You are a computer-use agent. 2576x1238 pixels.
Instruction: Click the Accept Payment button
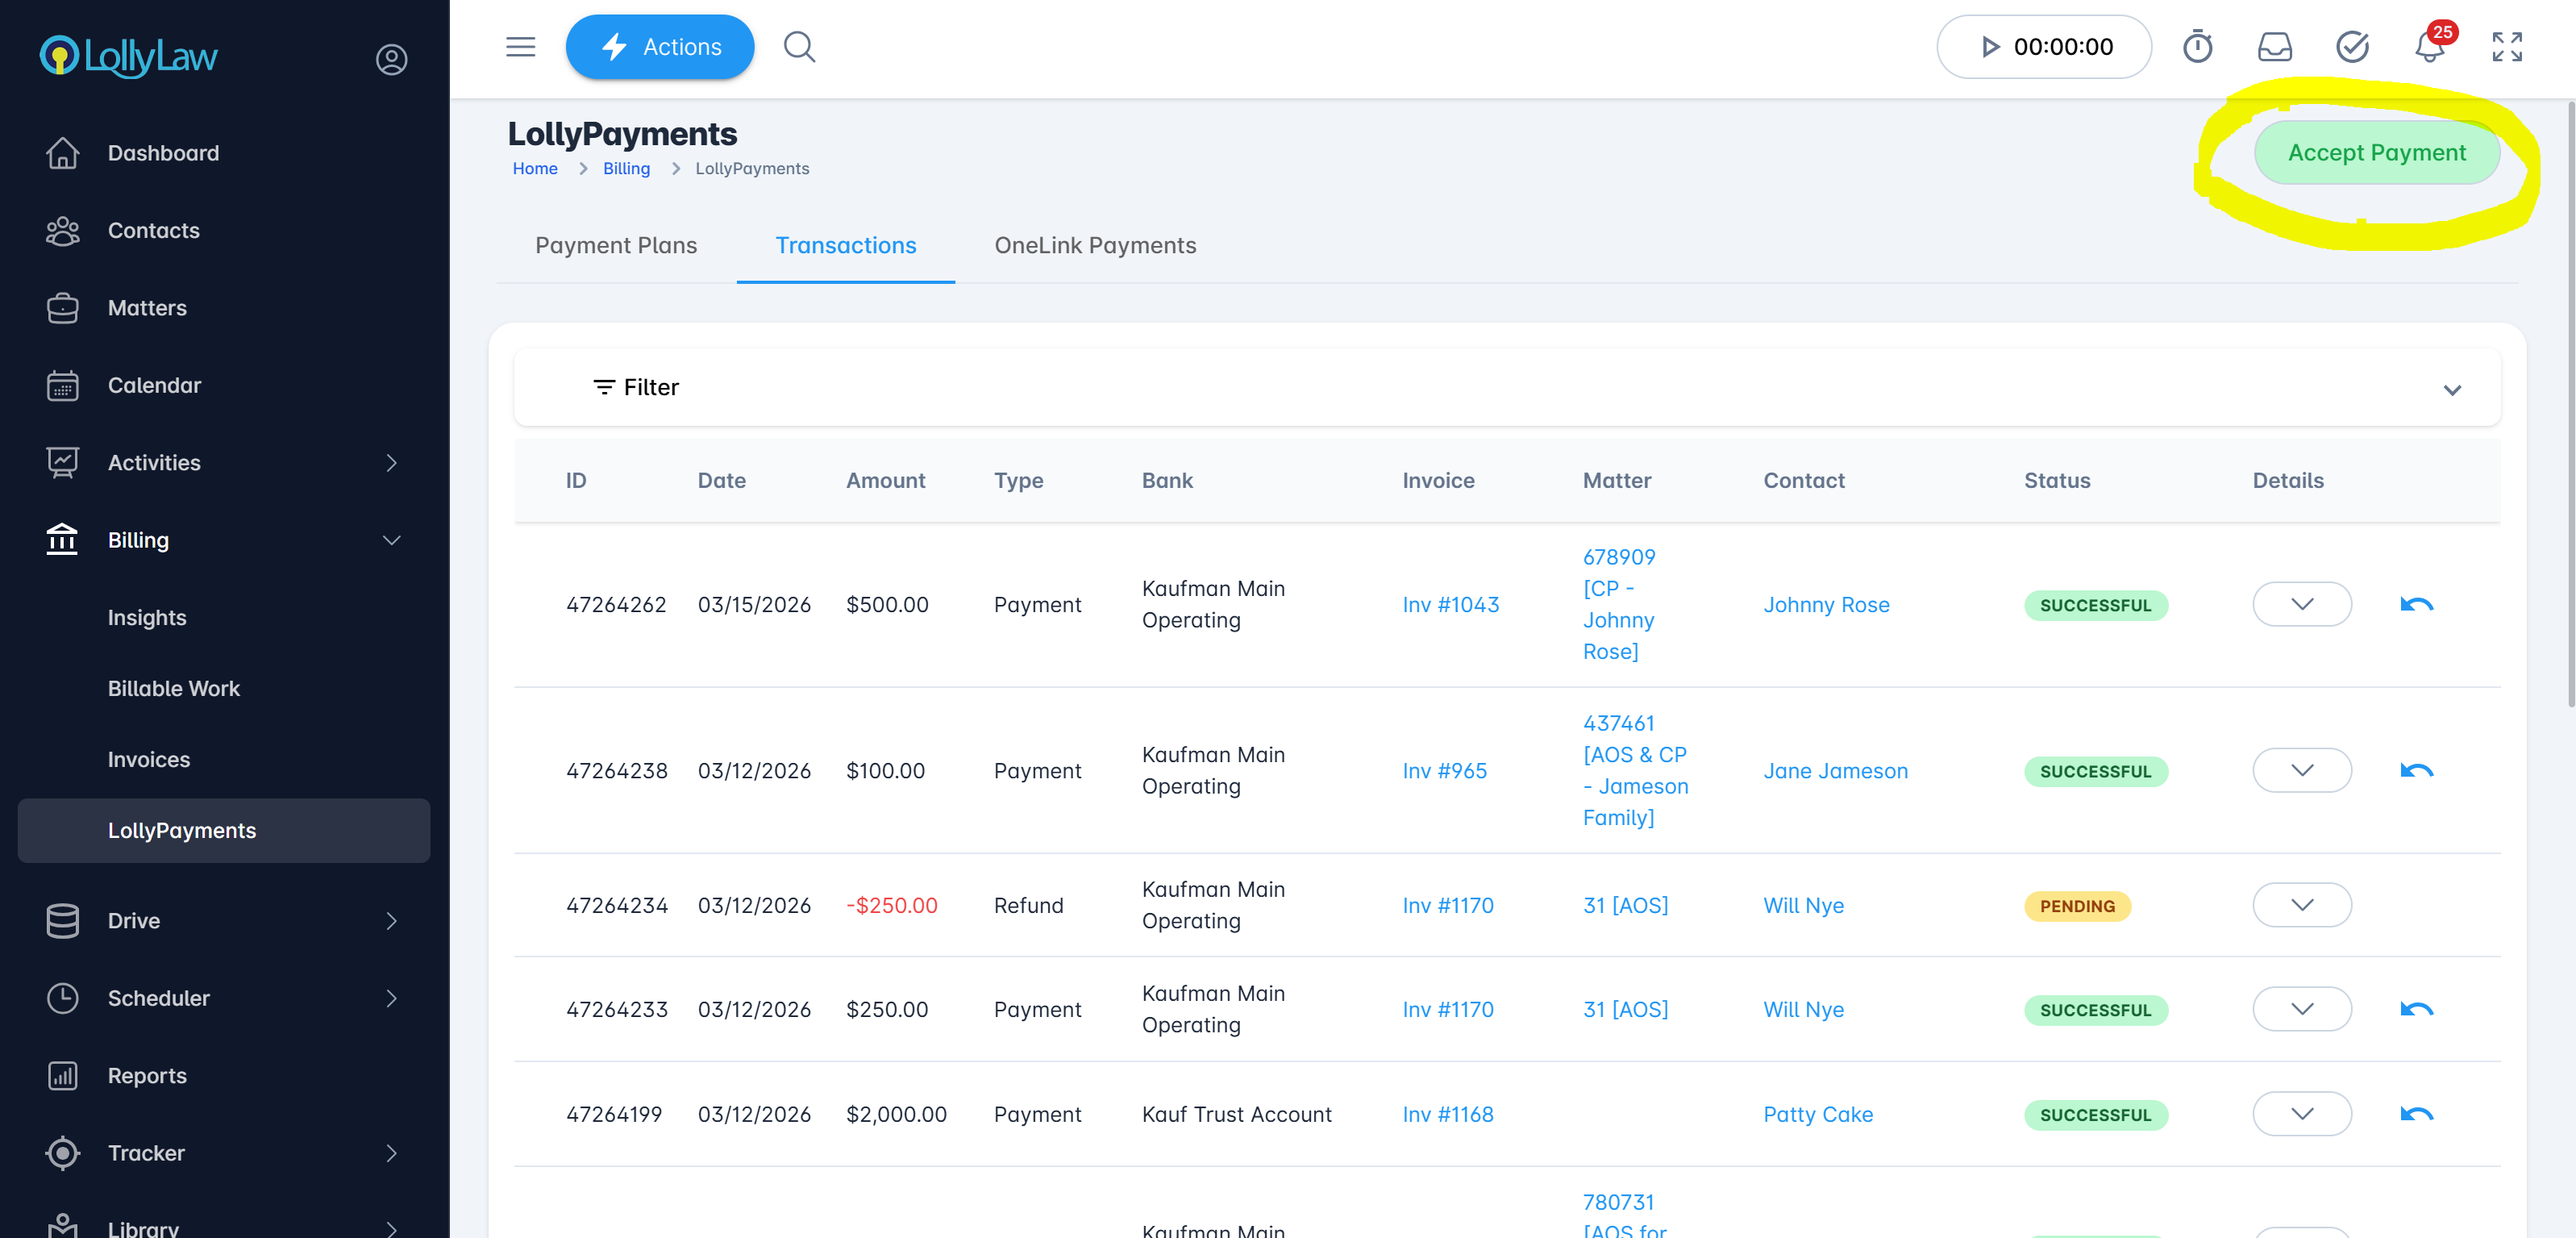pos(2376,153)
